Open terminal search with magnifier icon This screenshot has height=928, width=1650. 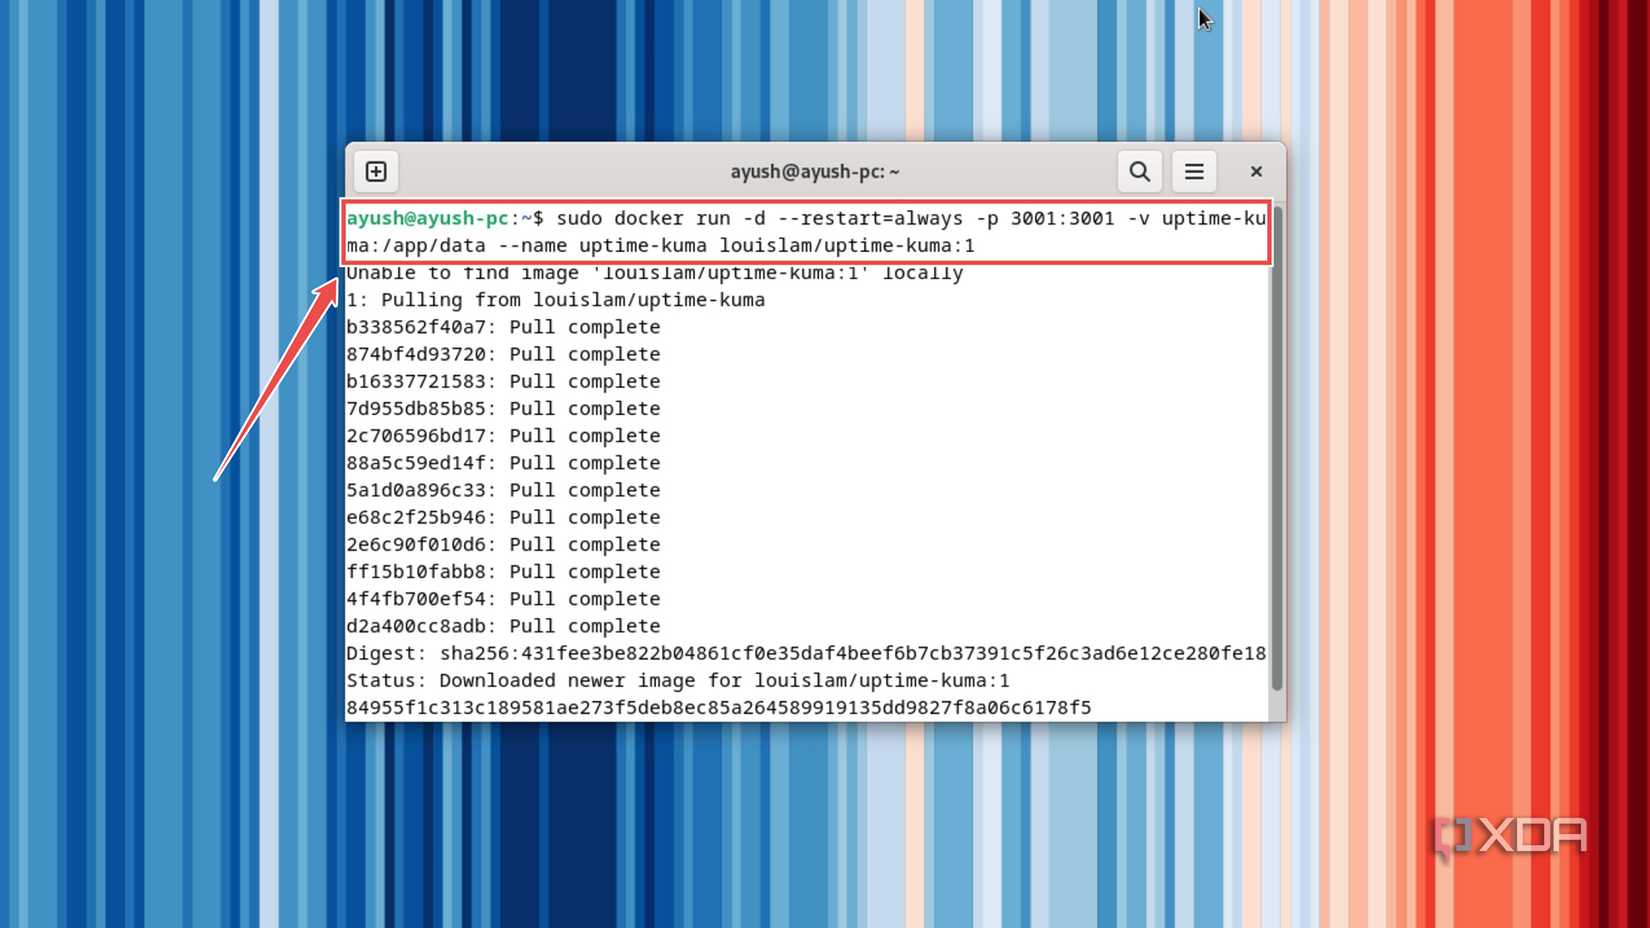1139,172
